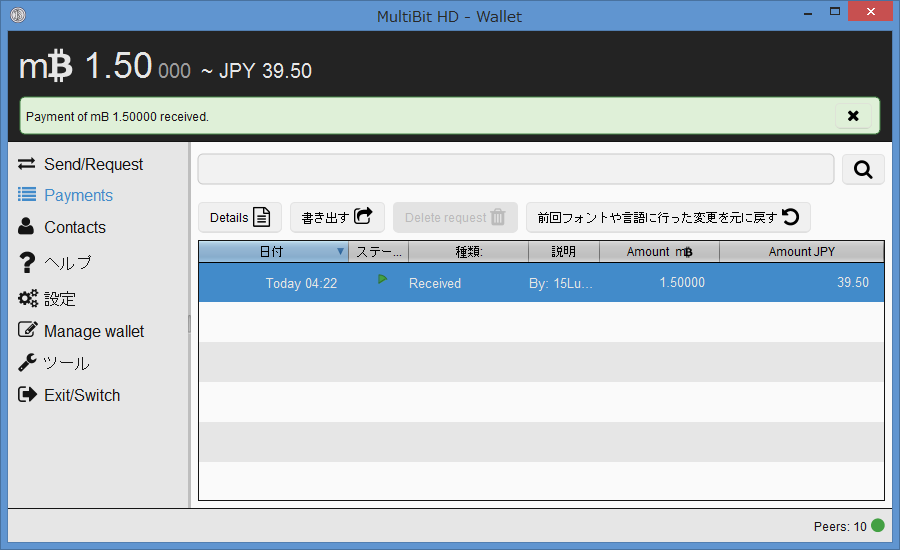Maximize the MultiBit HD window
900x550 pixels.
(835, 11)
